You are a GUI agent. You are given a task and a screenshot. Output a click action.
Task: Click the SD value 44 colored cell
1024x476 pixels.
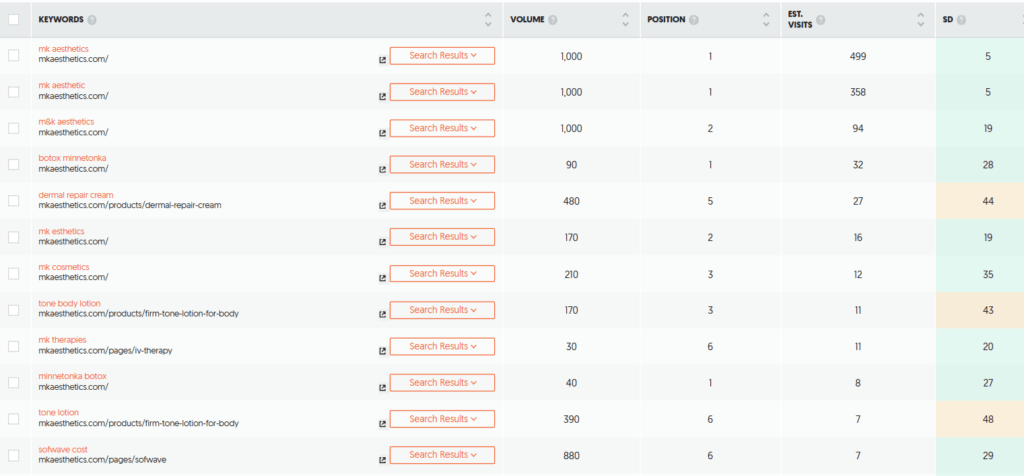point(980,201)
